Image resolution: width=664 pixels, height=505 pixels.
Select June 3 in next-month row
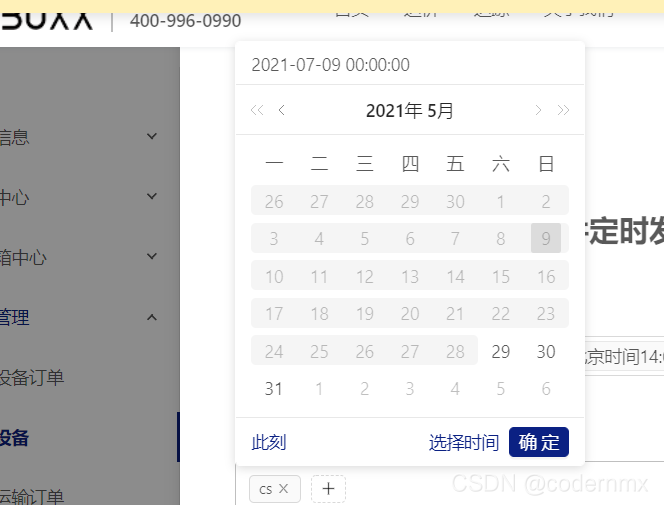[410, 389]
